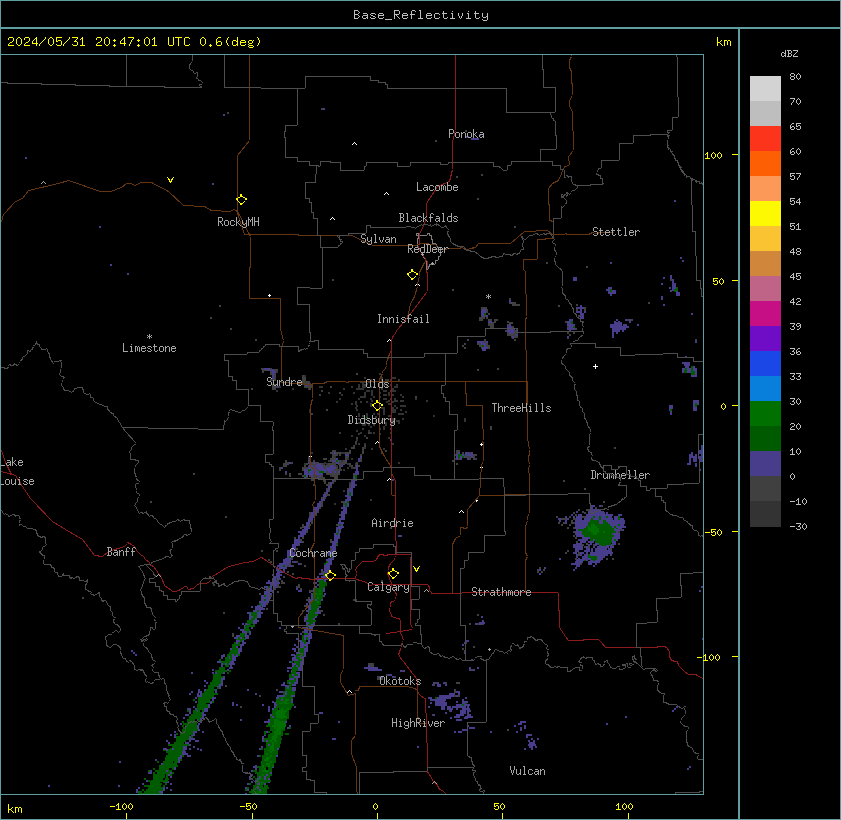This screenshot has width=841, height=820.
Task: Click the Sylvan label
Action: coord(379,239)
